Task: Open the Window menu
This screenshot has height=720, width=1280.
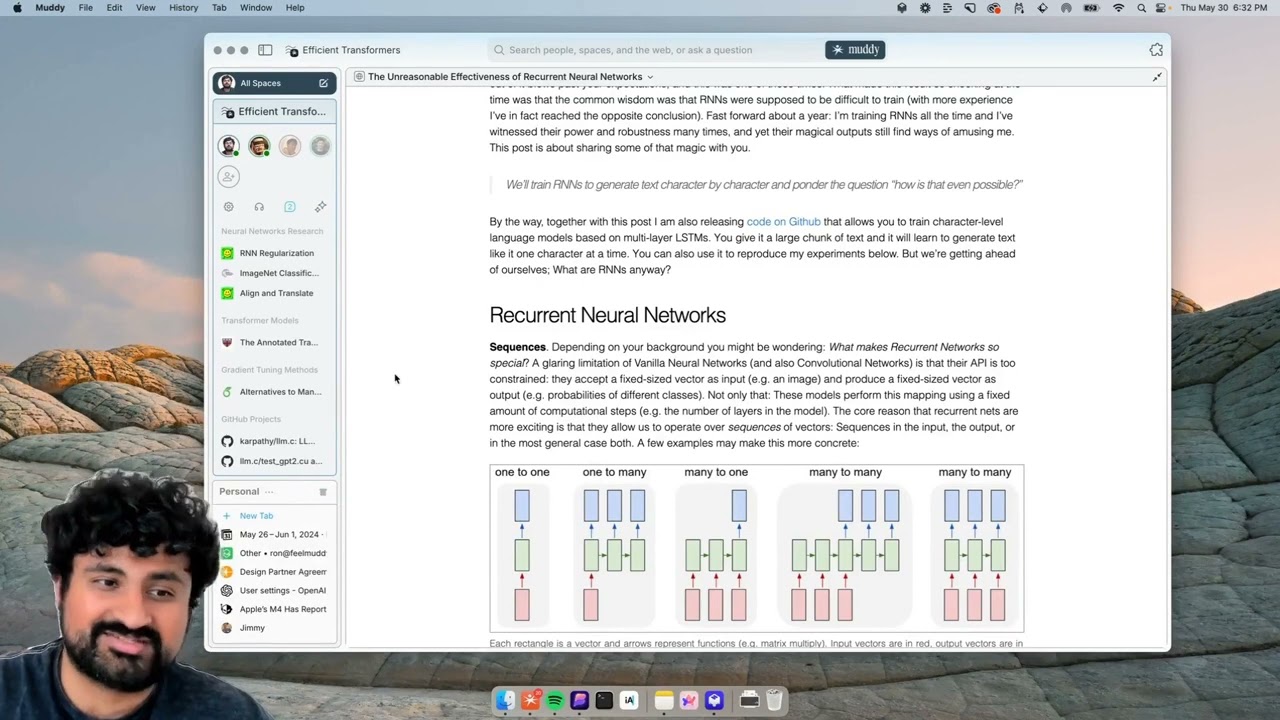Action: (256, 8)
